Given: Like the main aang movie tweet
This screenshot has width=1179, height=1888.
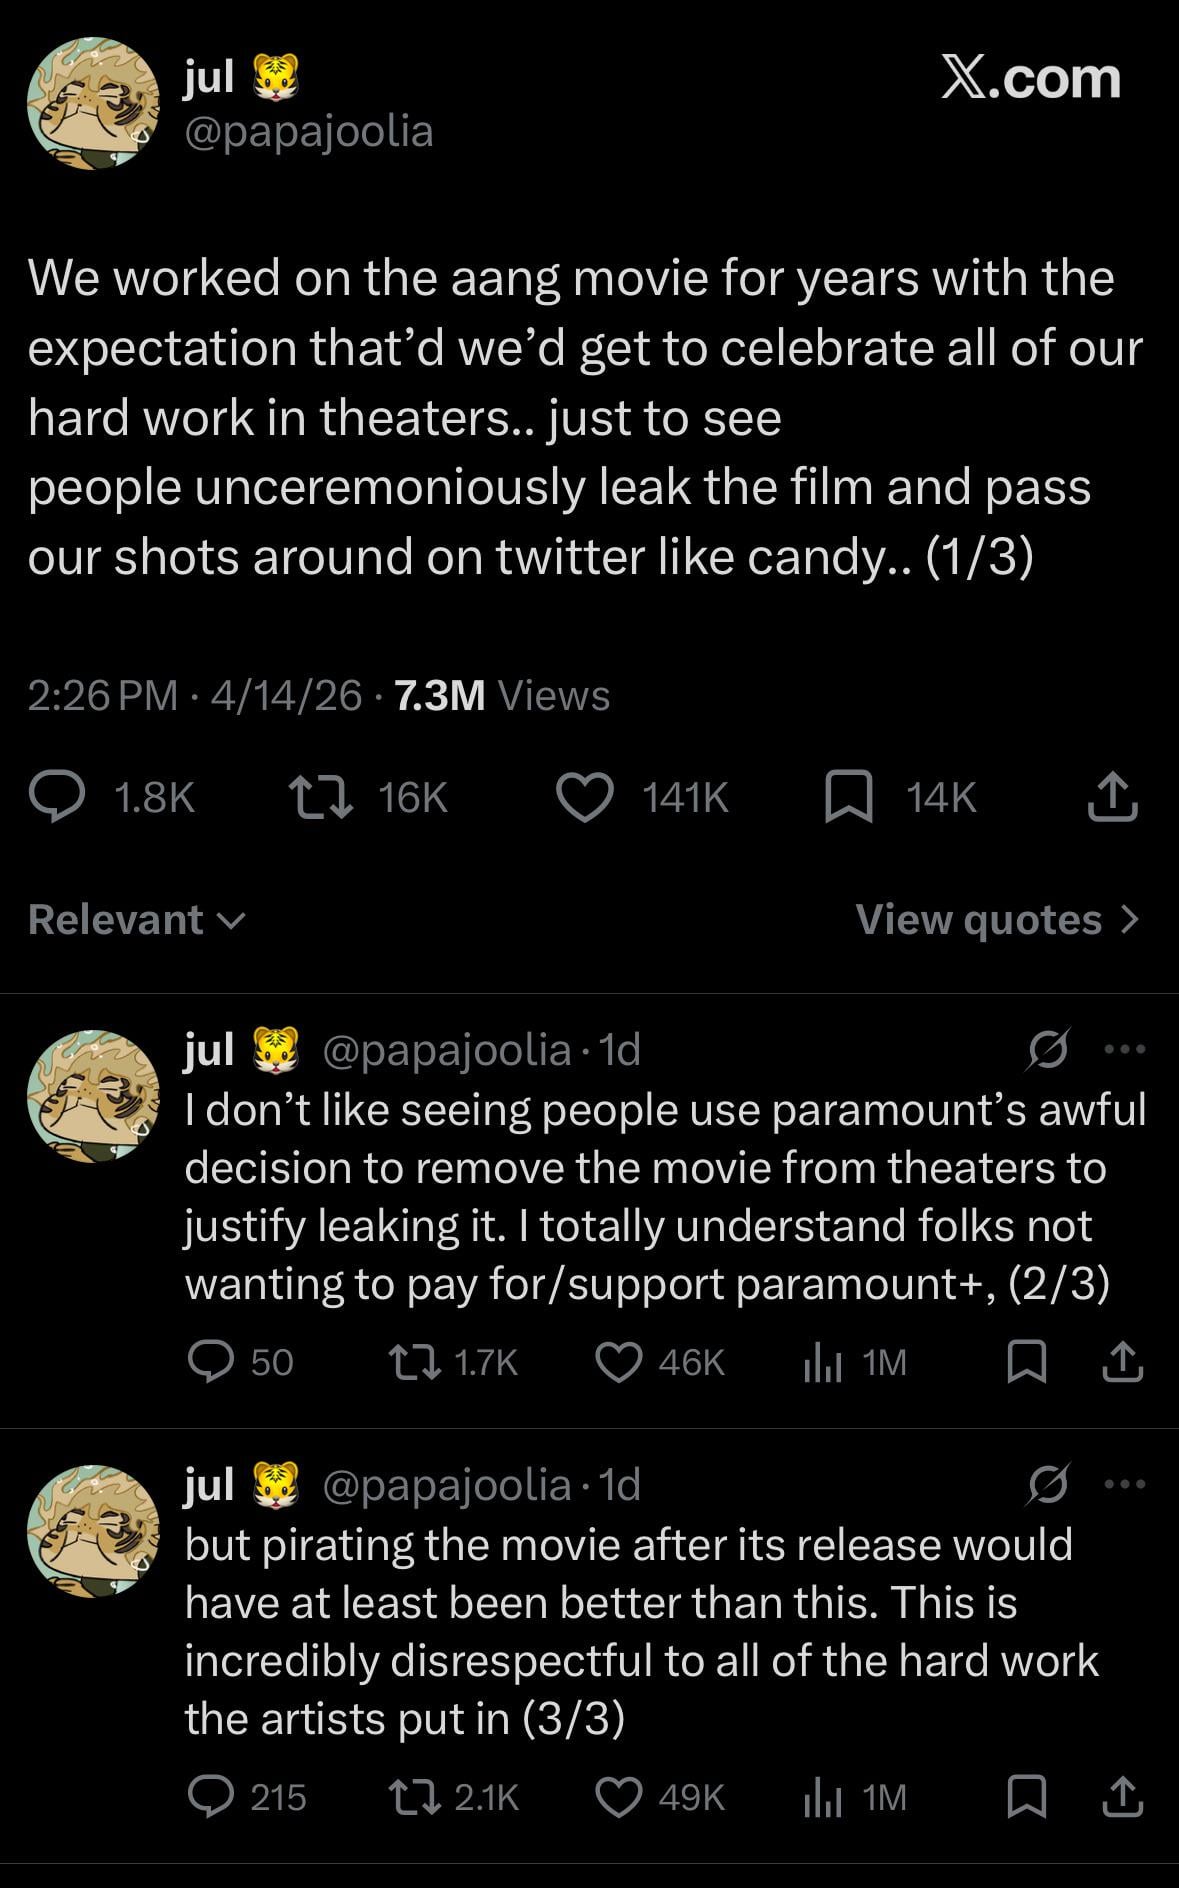Looking at the screenshot, I should point(585,798).
